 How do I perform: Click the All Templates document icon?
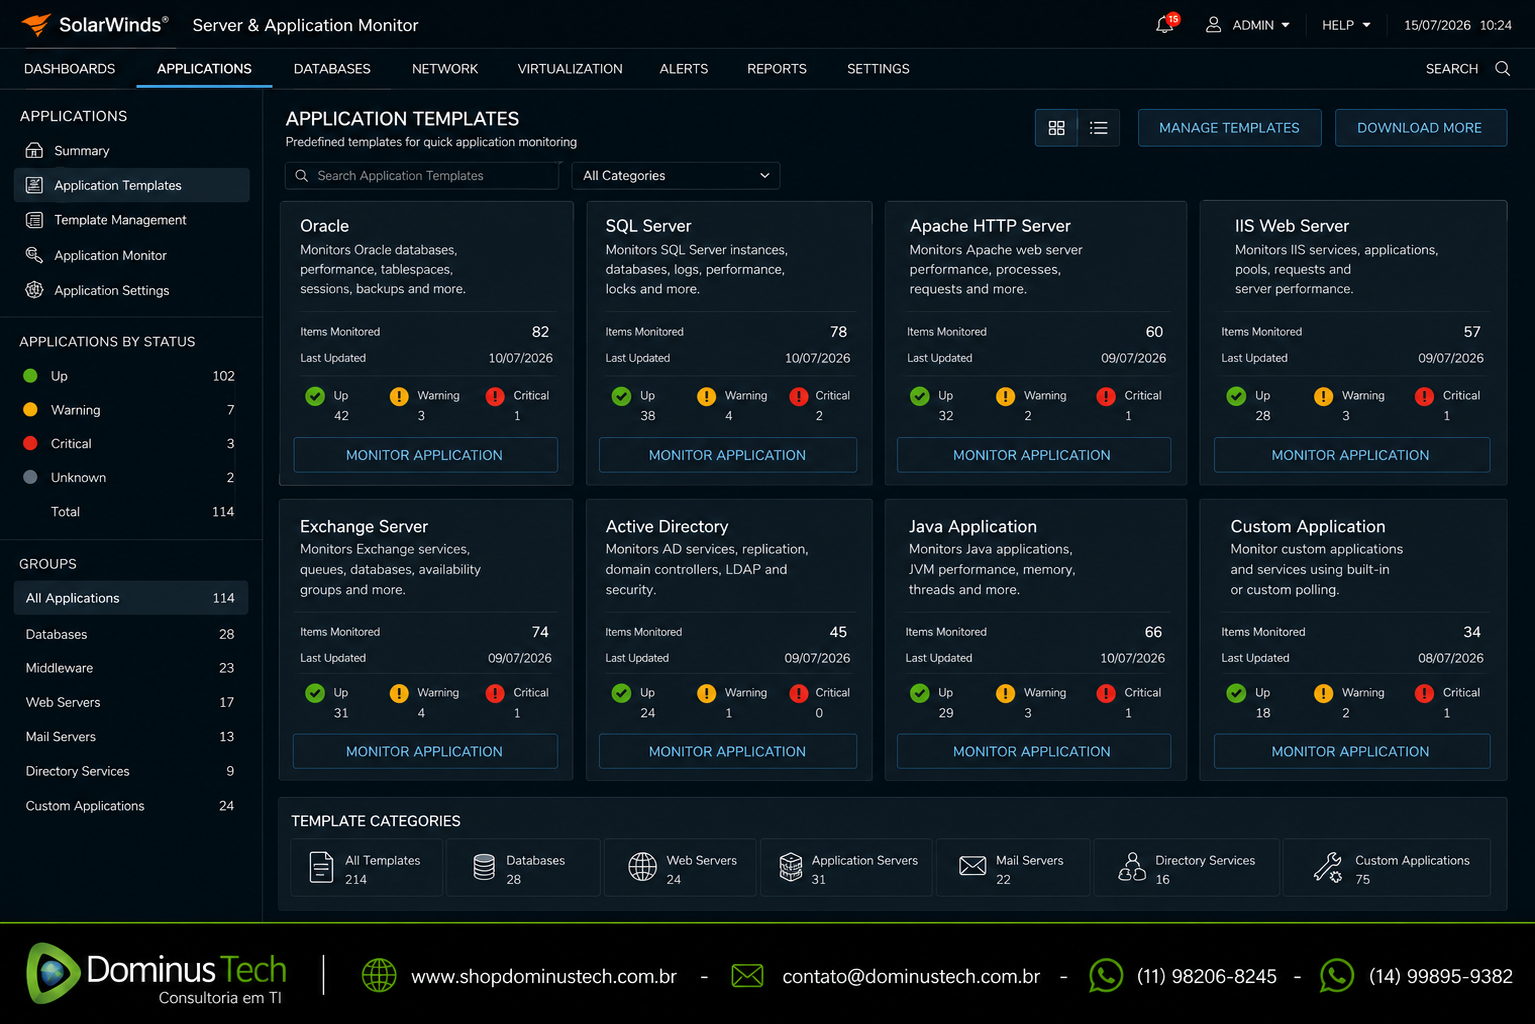[x=321, y=867]
